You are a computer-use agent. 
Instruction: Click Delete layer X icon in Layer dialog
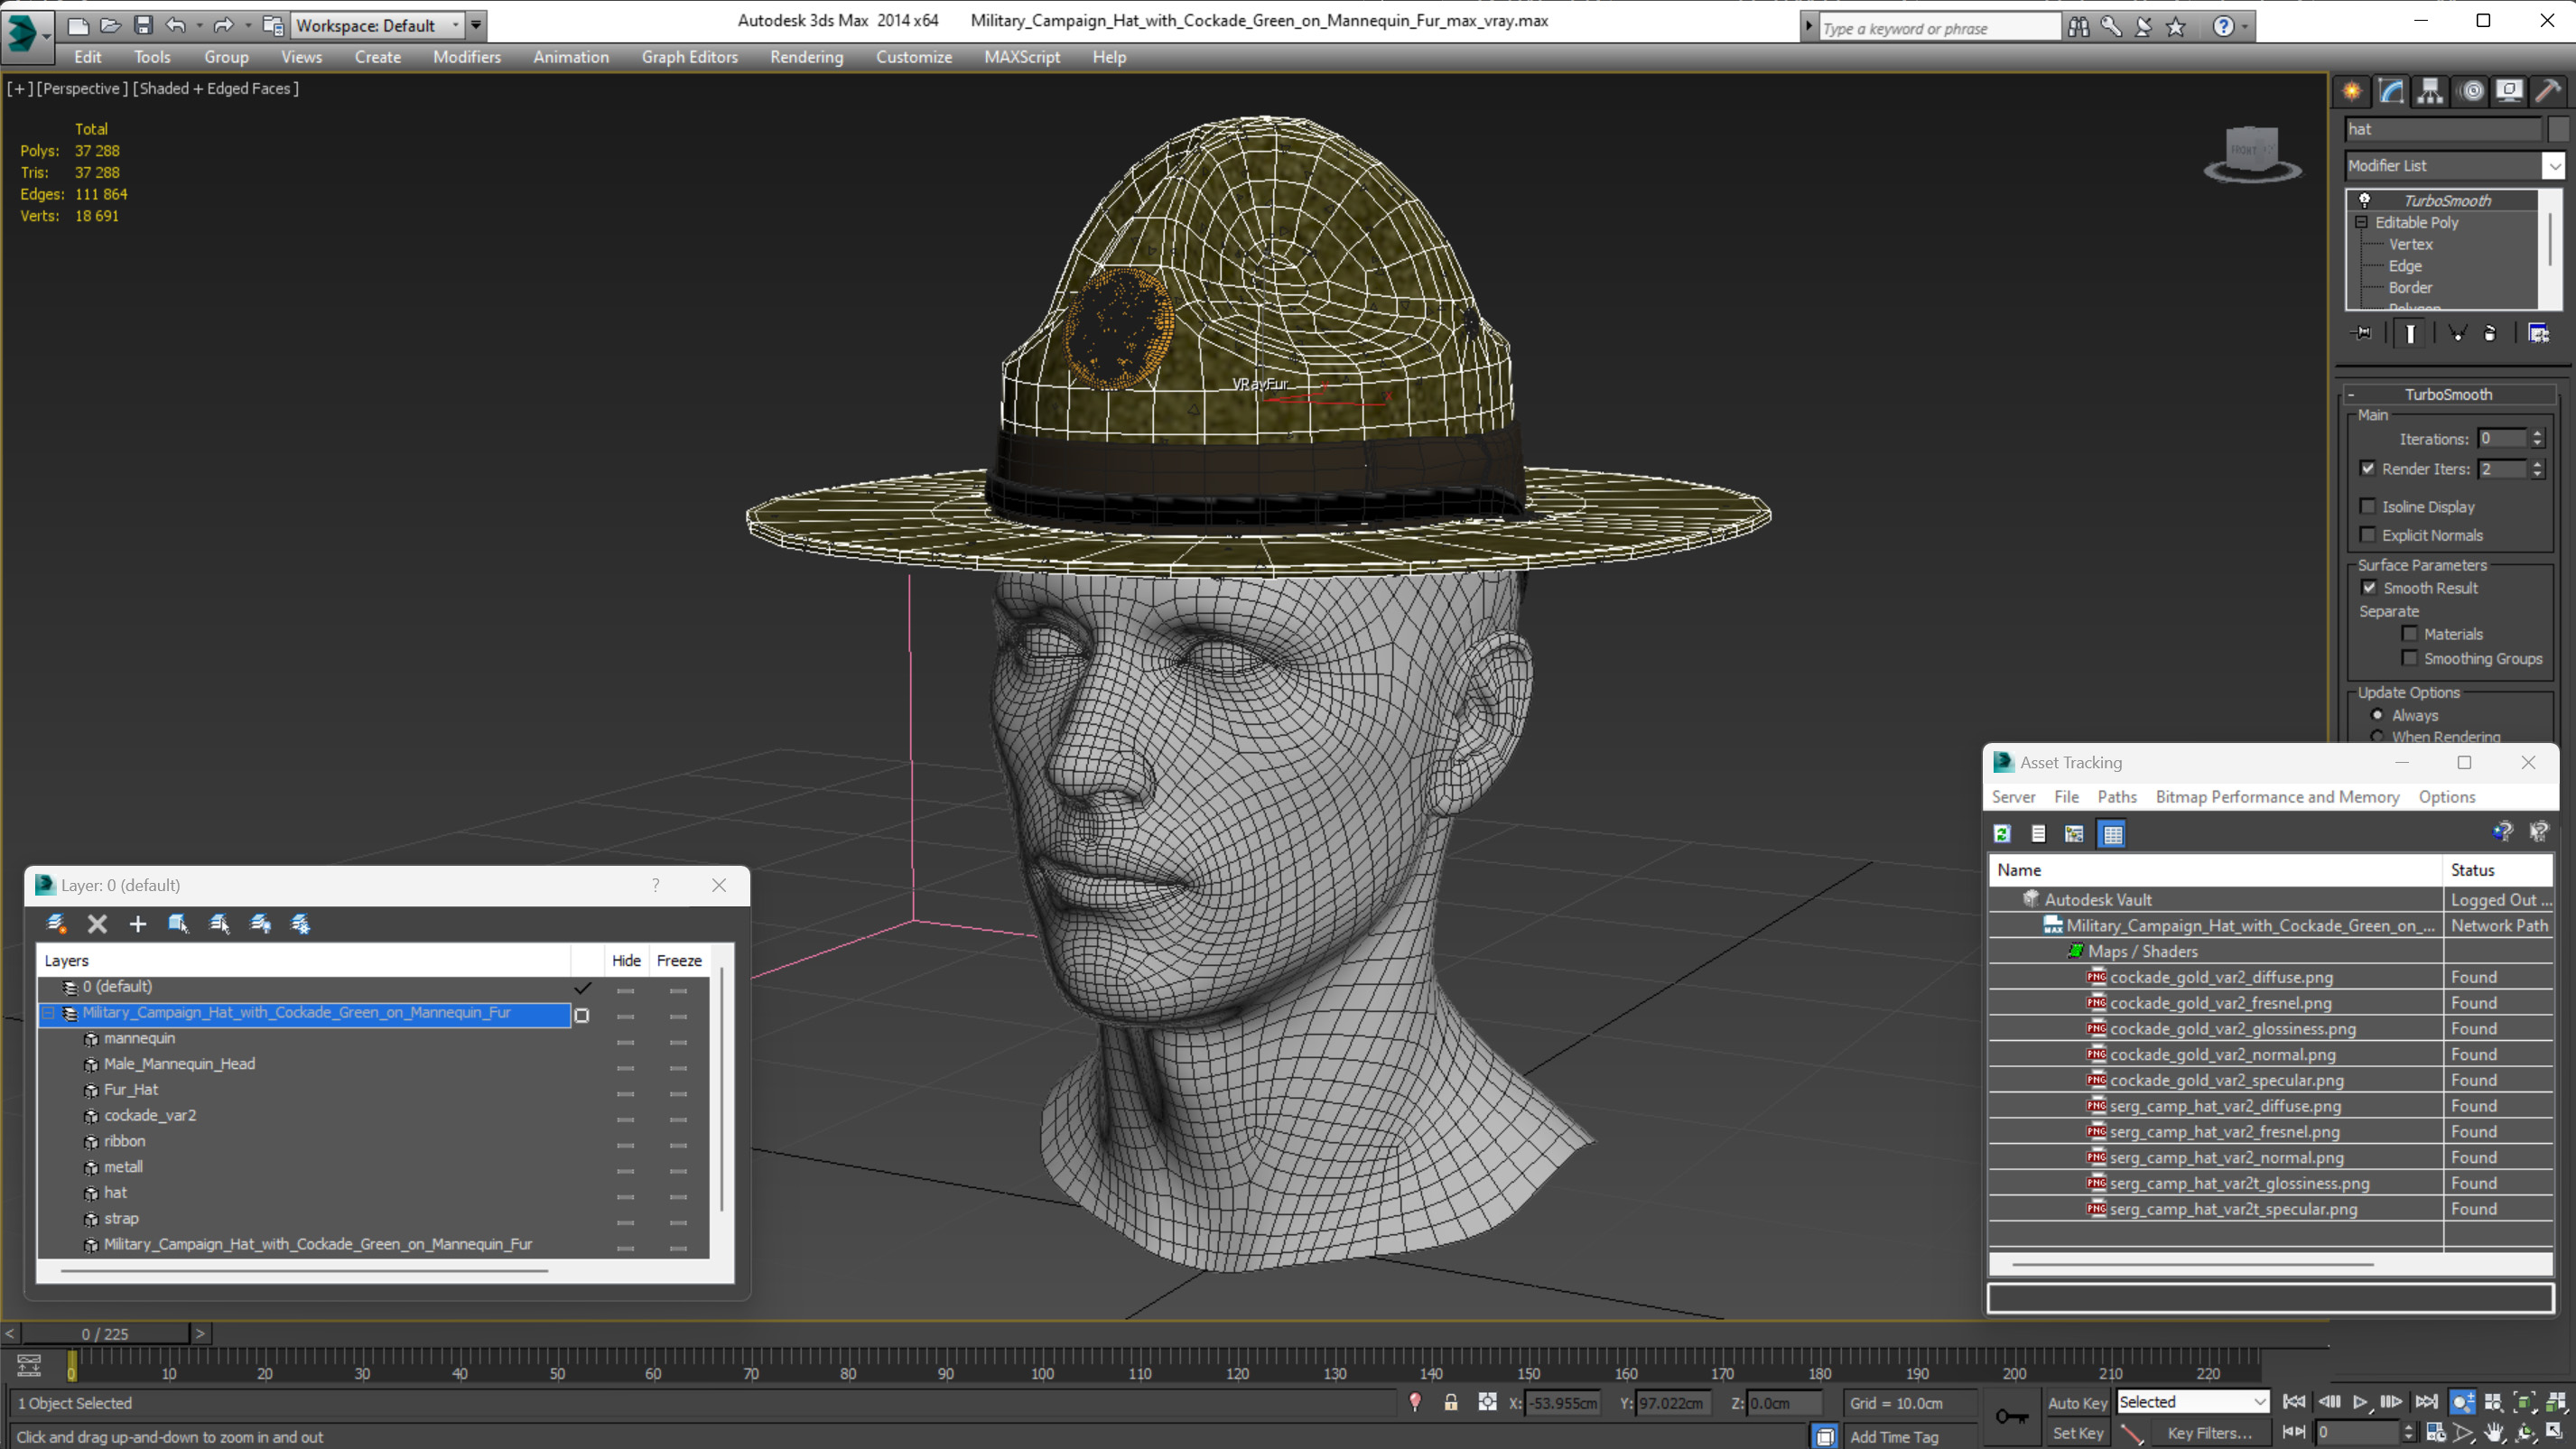97,924
